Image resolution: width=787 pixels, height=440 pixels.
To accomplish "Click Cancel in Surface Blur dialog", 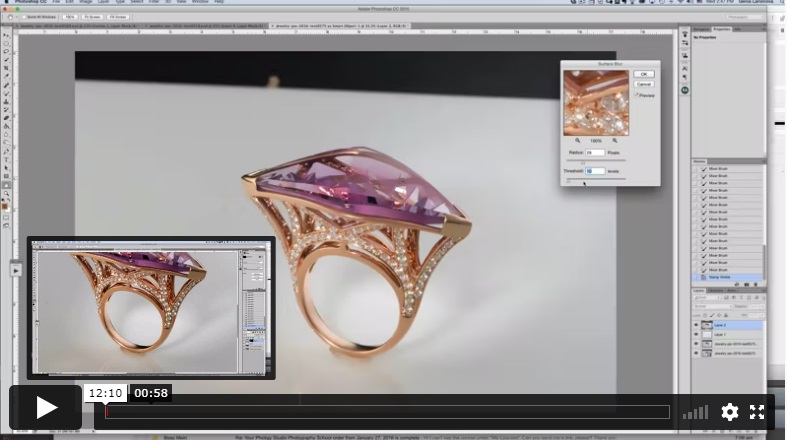I will point(643,84).
